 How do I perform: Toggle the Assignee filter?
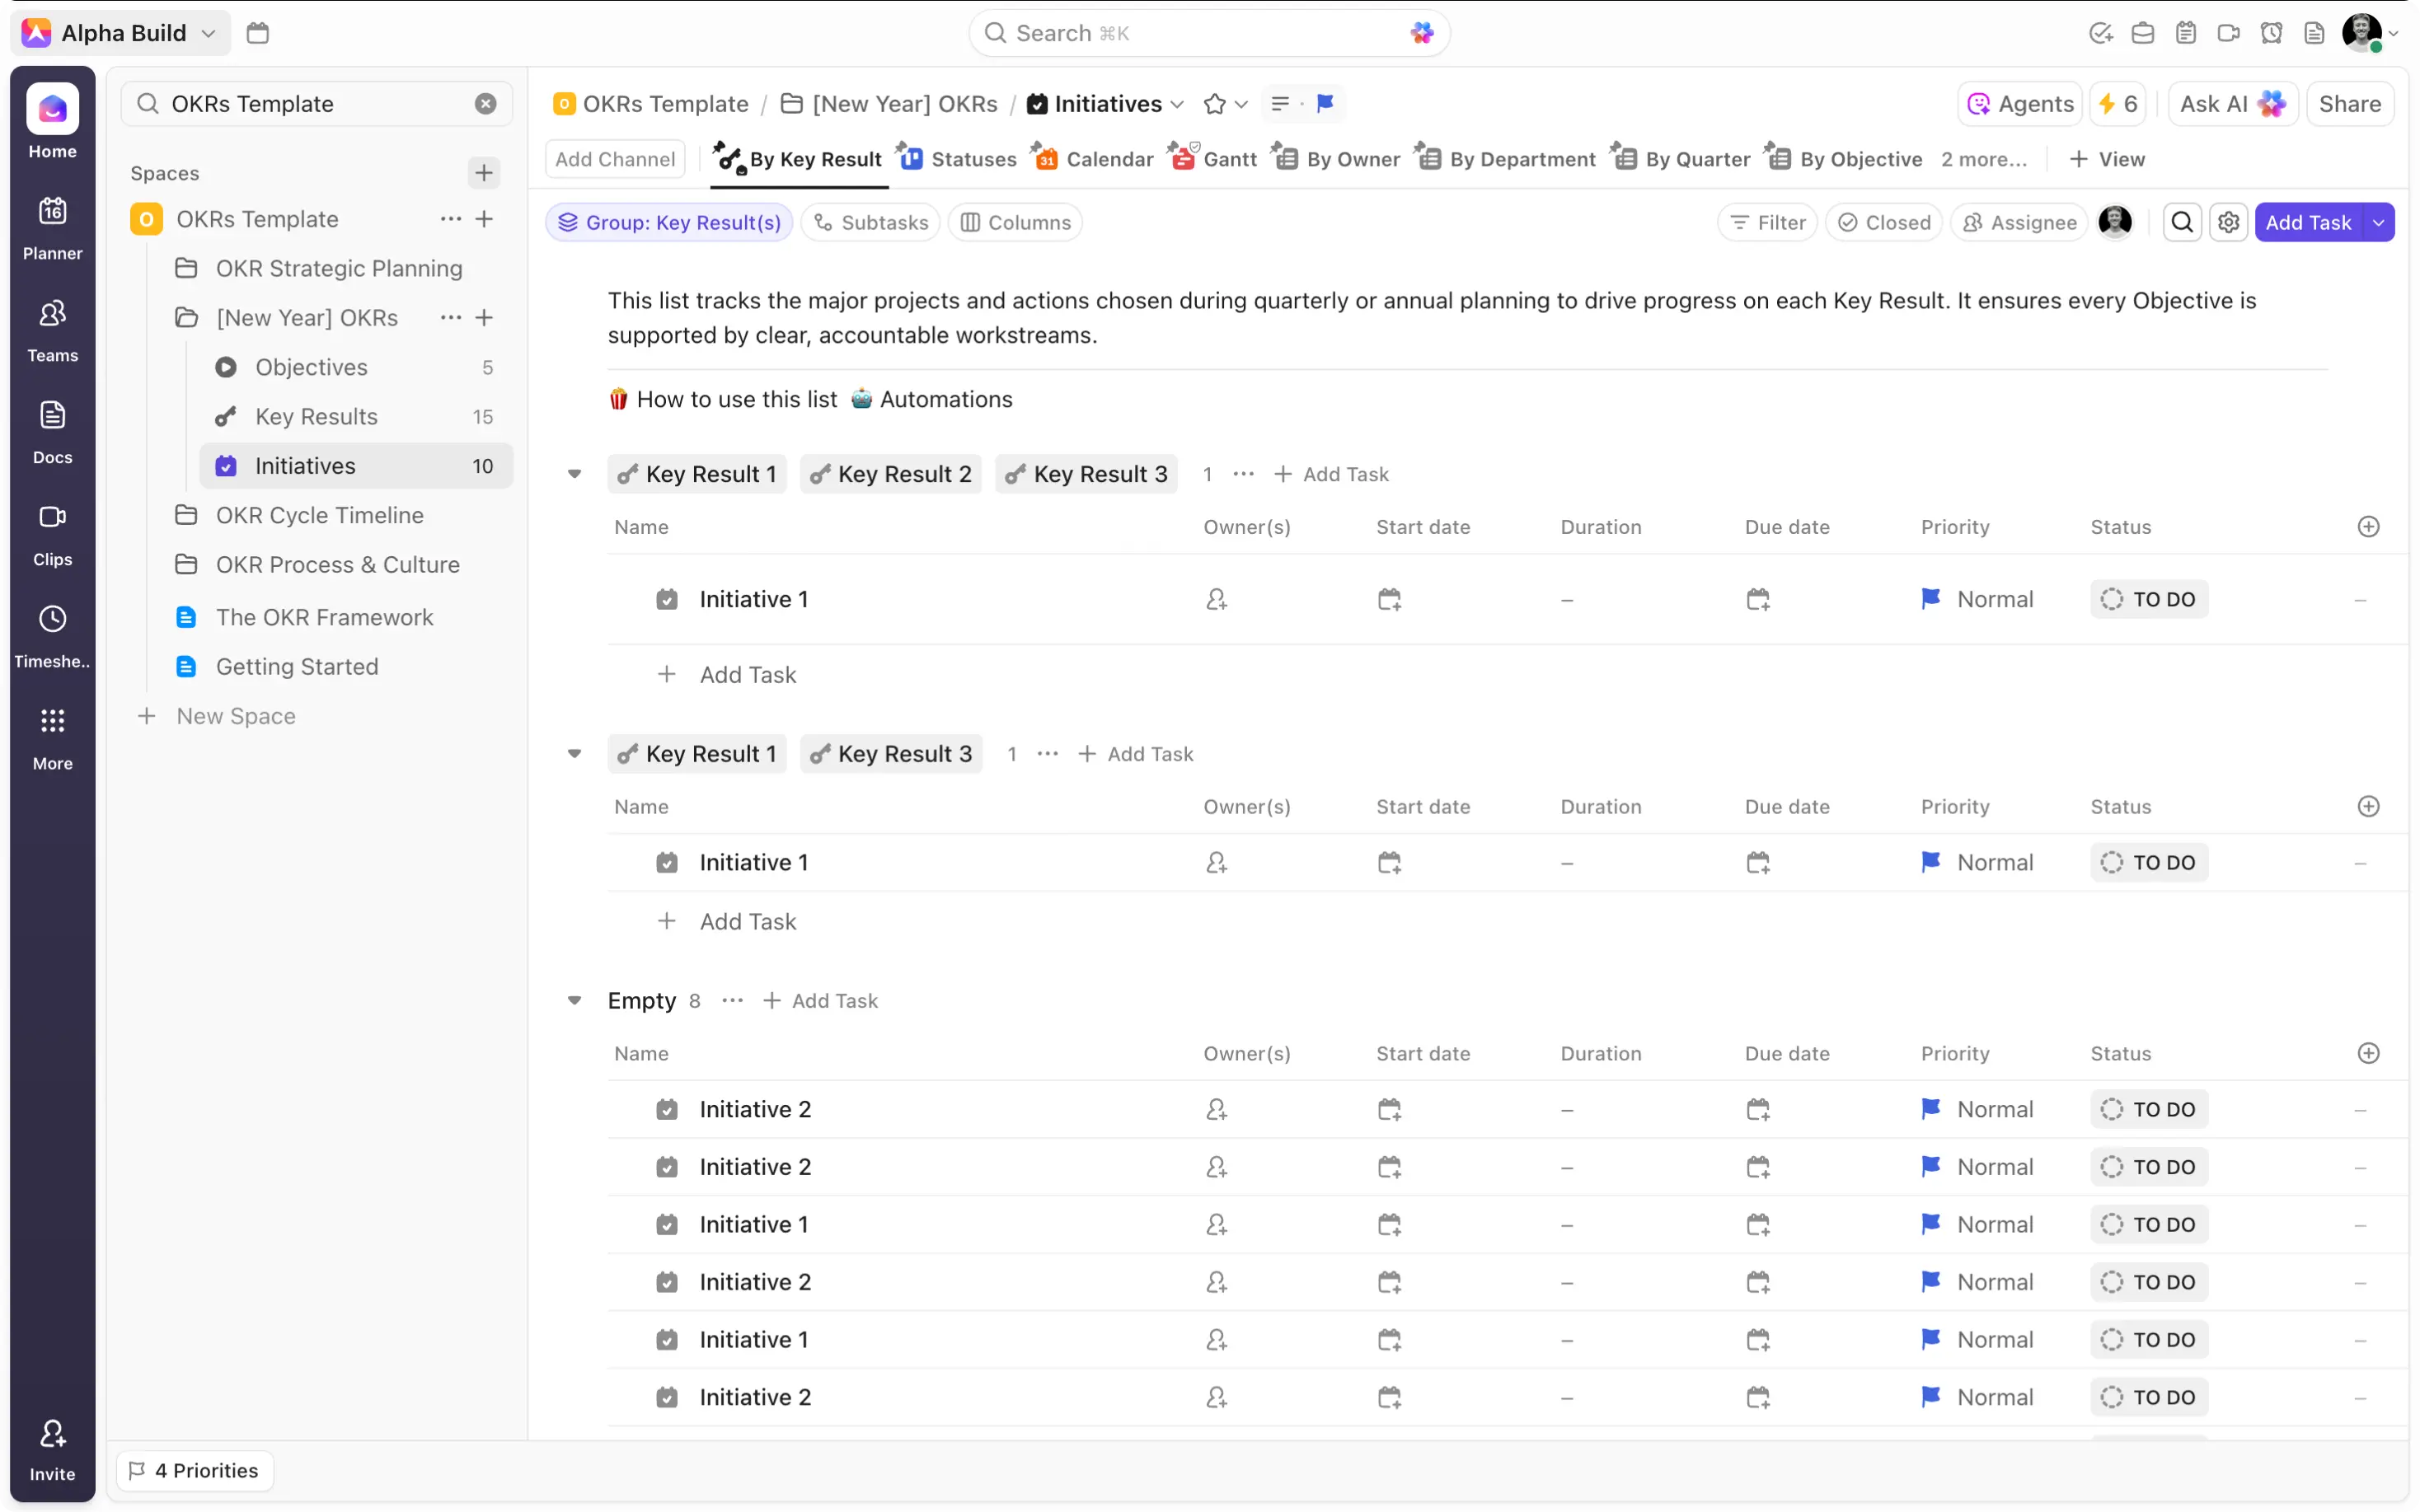[2019, 222]
